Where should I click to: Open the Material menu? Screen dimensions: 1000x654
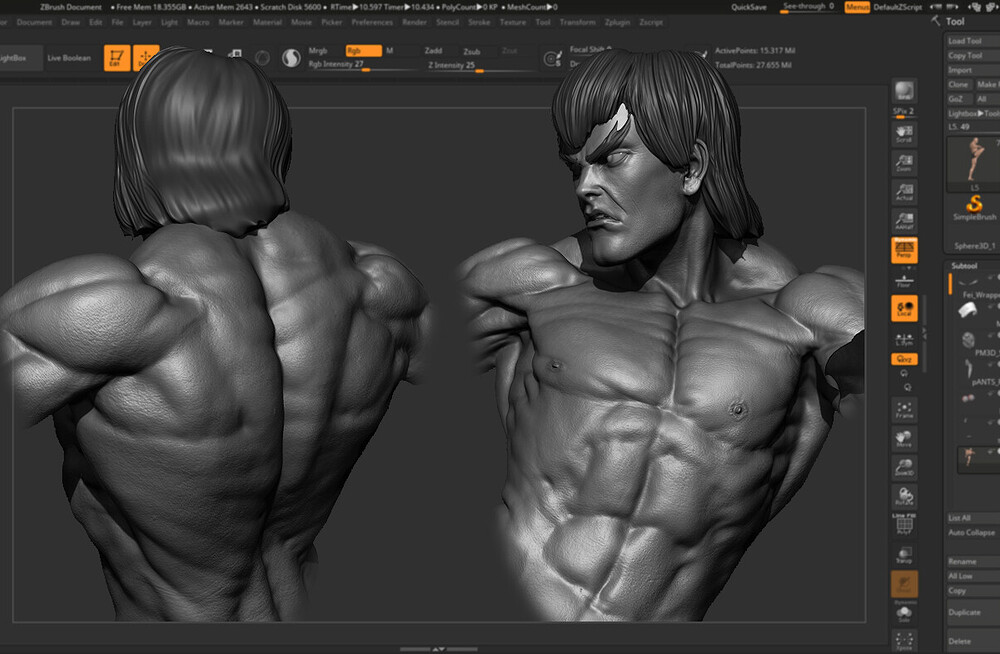pos(267,22)
